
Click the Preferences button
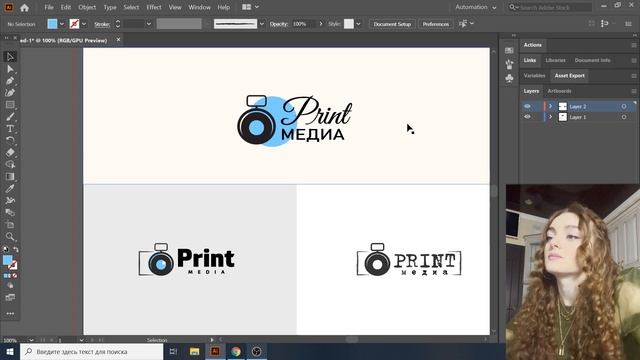click(x=436, y=24)
